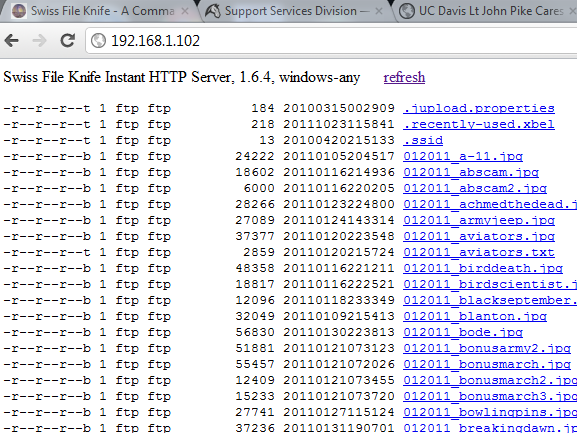Click the purple refresh link
577x433 pixels.
click(x=404, y=77)
